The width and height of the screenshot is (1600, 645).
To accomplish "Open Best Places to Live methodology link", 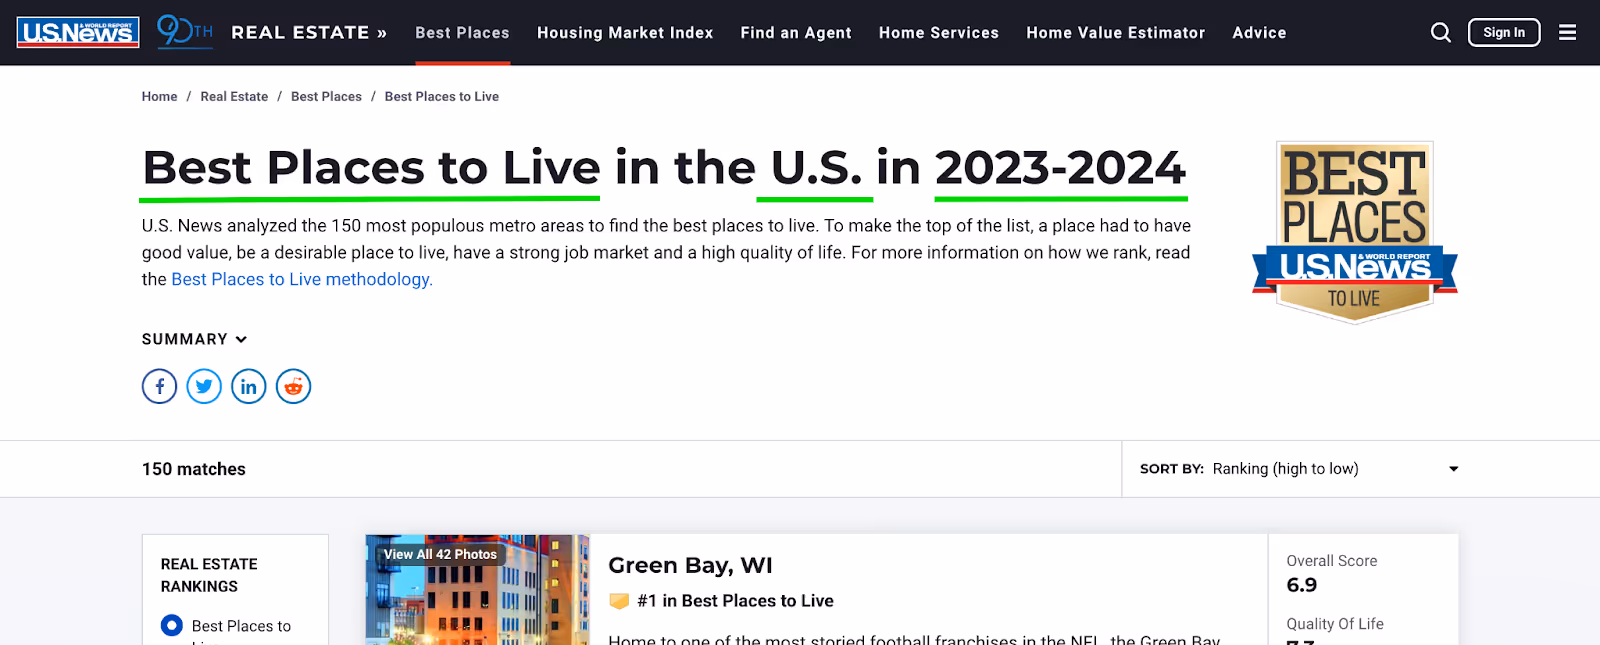I will click(302, 279).
